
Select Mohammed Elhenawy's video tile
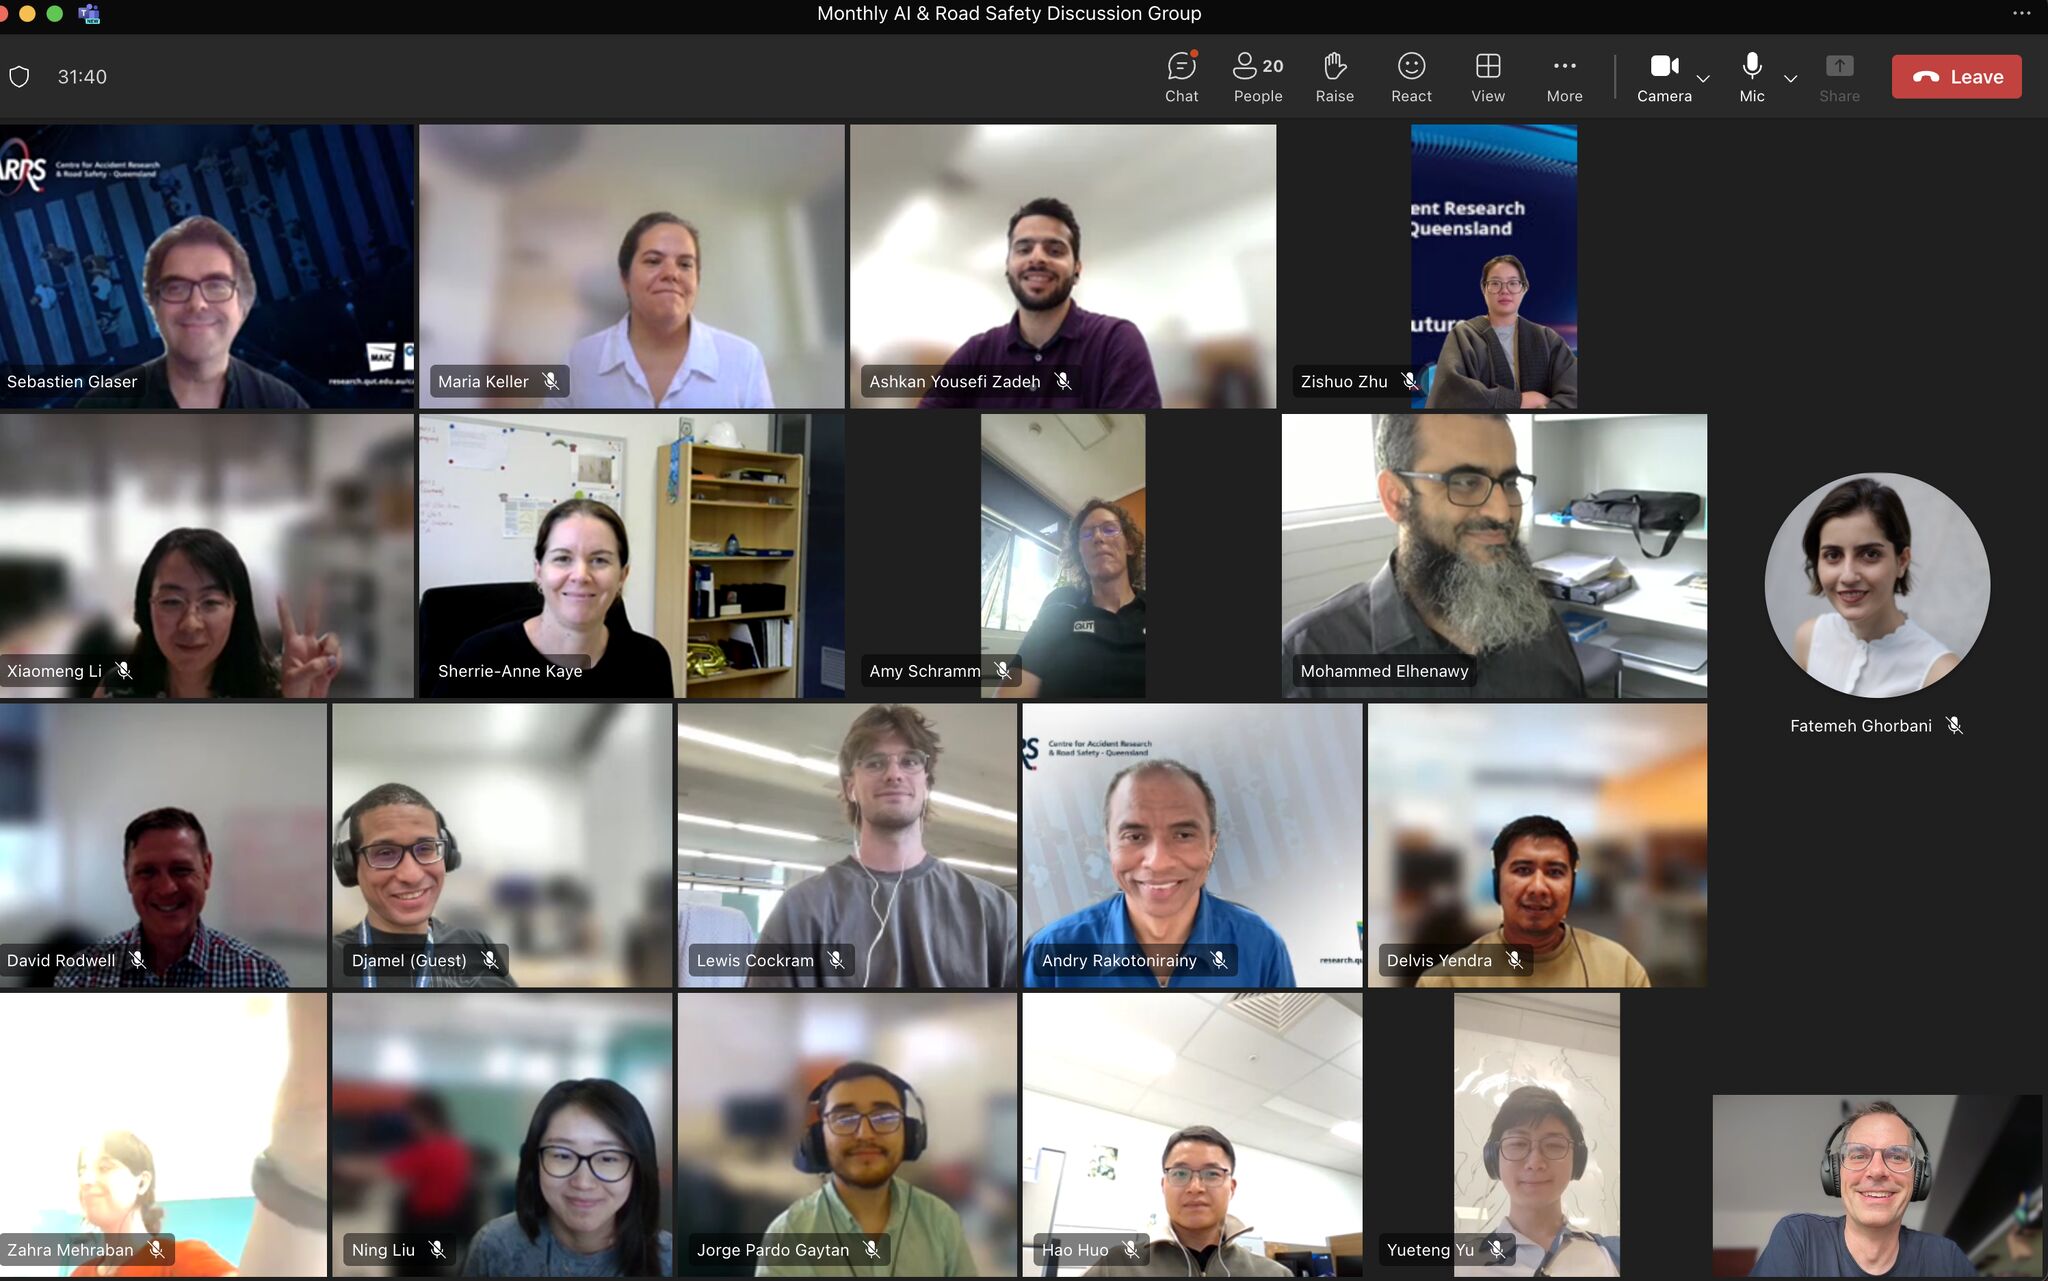pos(1494,556)
